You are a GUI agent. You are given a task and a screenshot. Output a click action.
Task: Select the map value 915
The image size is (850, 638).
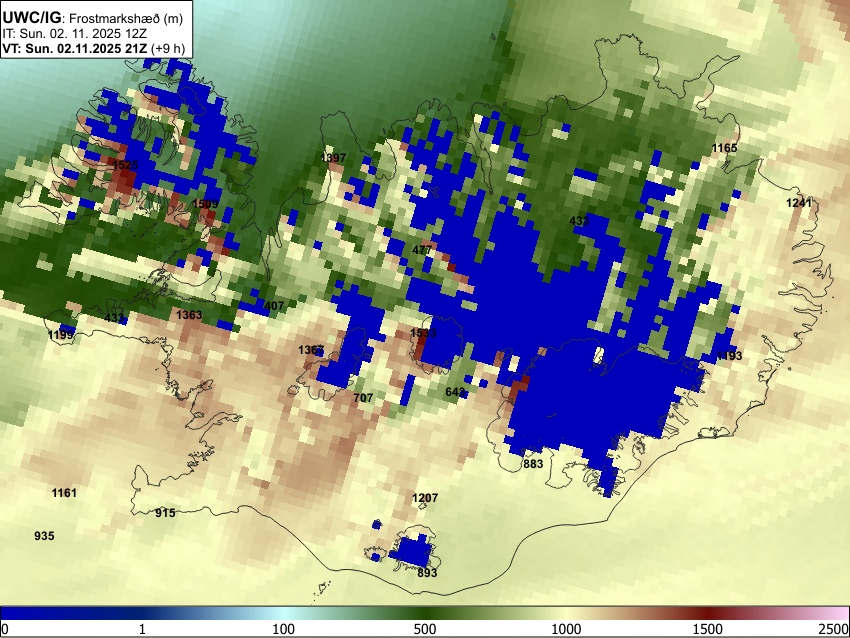pyautogui.click(x=165, y=512)
